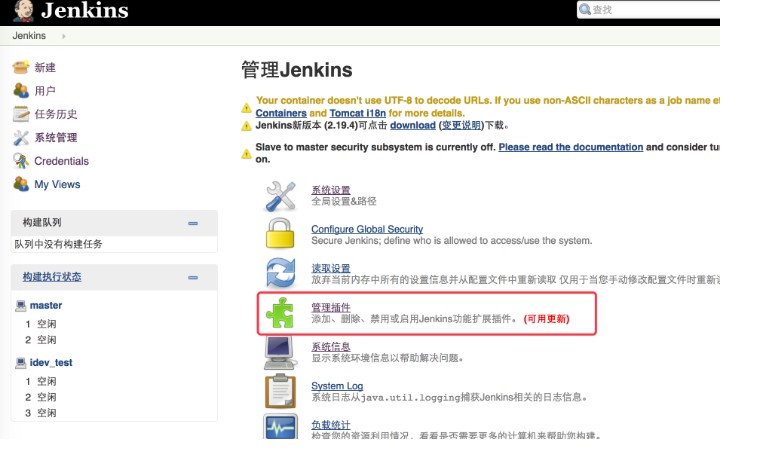
Task: Click the 系统设置 wrench and screwdriver icon
Action: [280, 196]
